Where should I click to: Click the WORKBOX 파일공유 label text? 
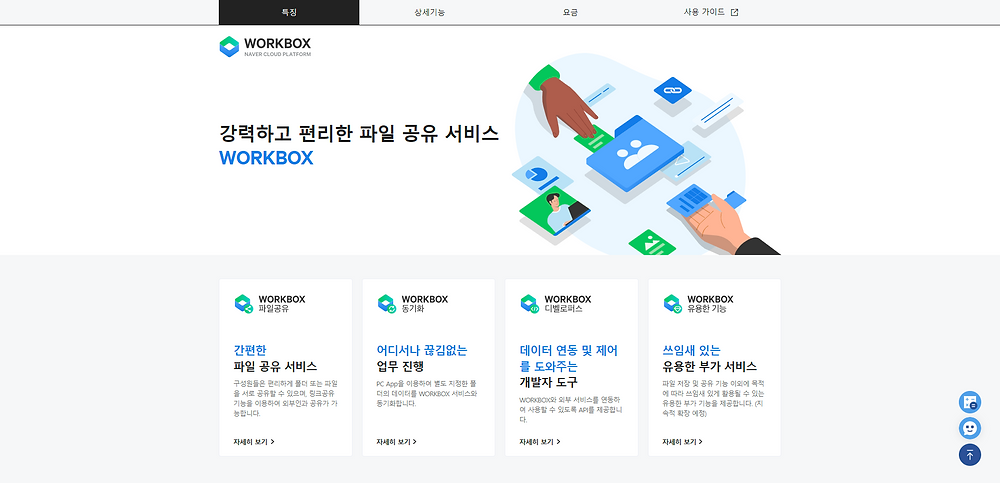pos(282,304)
